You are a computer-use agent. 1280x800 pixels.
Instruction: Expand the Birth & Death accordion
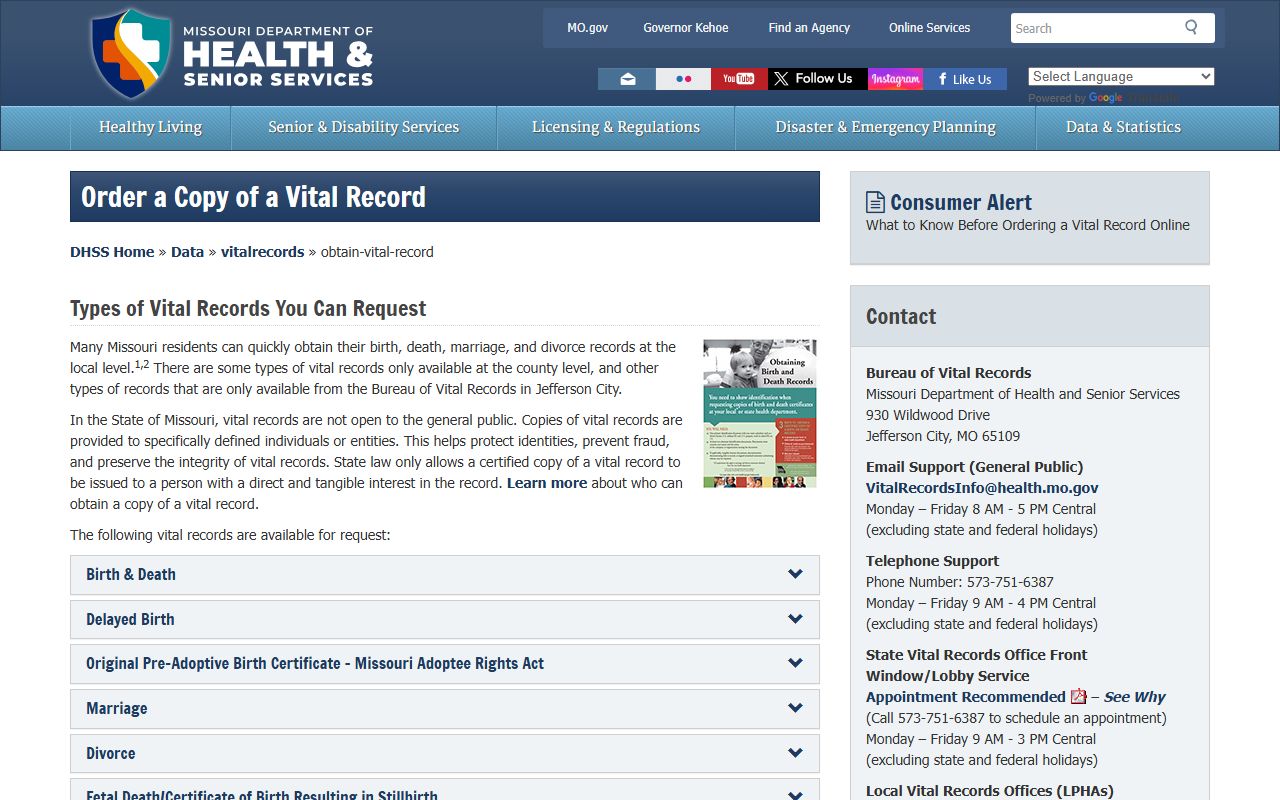[x=445, y=575]
